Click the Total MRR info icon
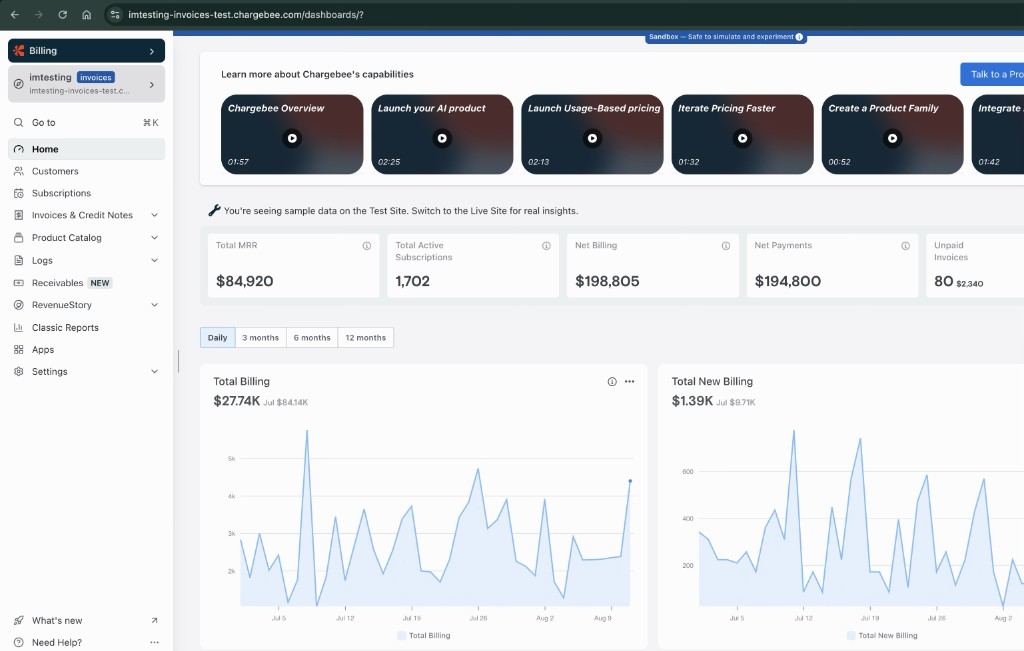 coord(367,246)
